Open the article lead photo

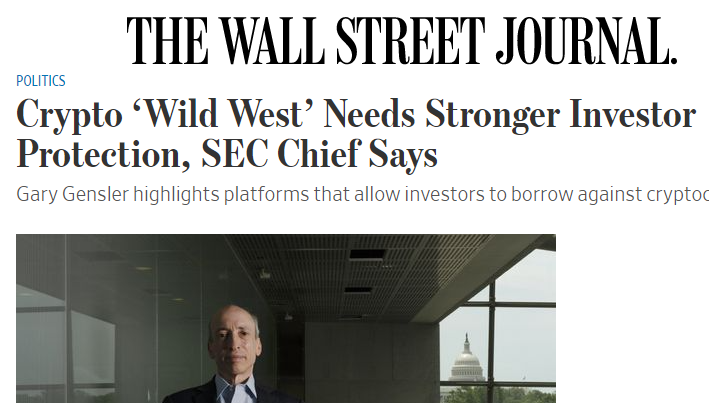click(285, 318)
